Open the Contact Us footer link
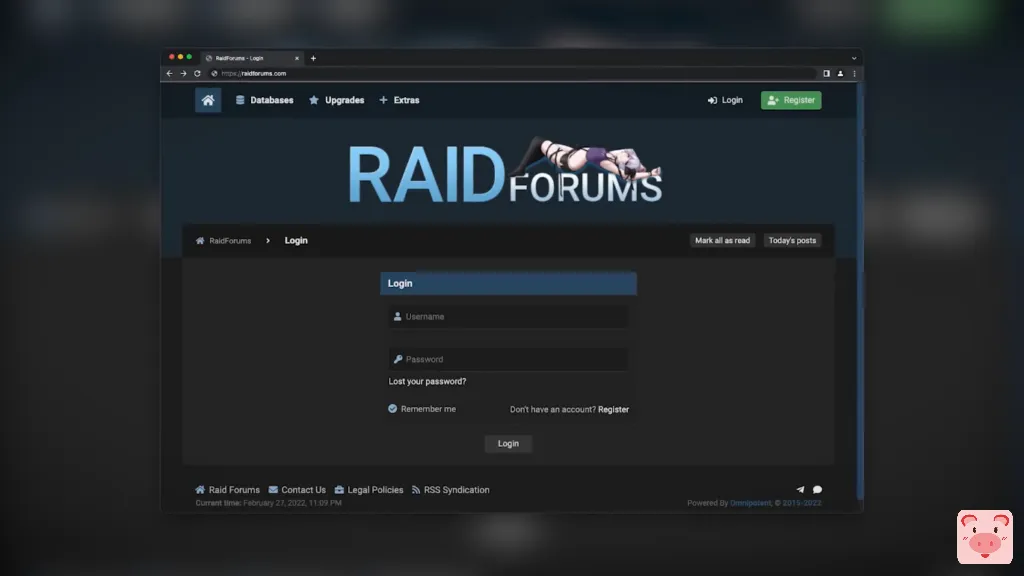 297,490
